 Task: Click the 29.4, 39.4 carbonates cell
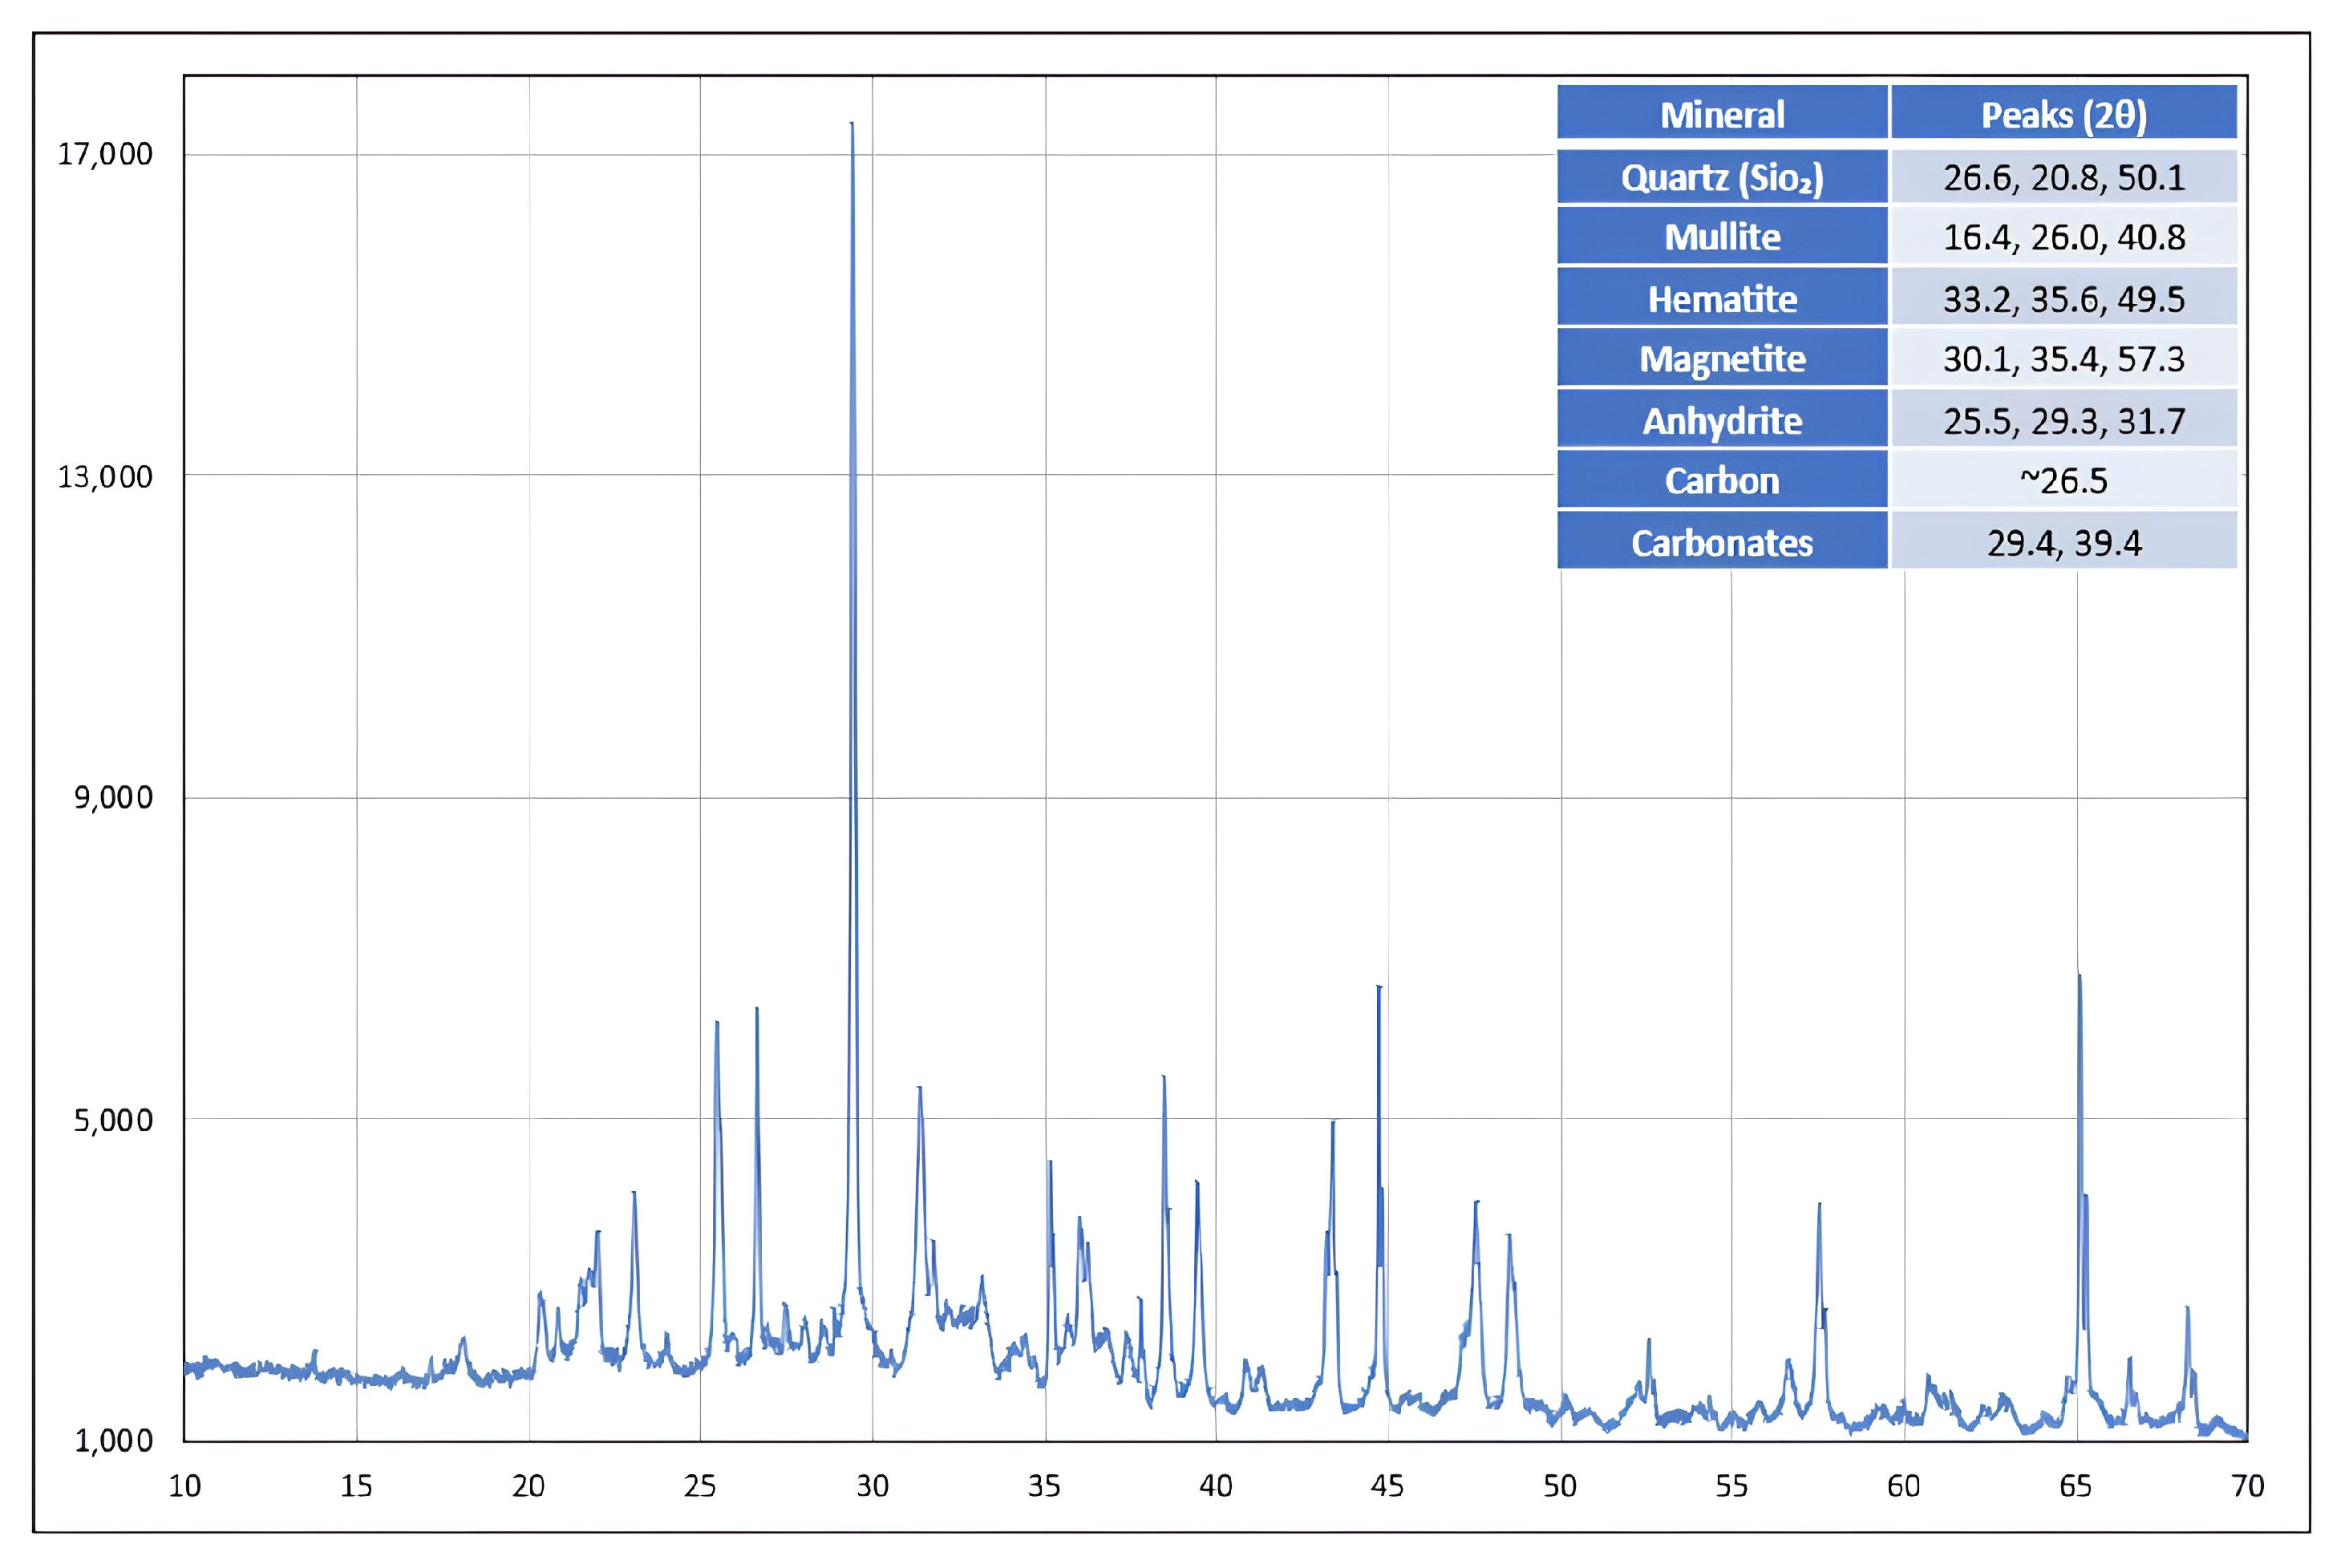click(2063, 542)
